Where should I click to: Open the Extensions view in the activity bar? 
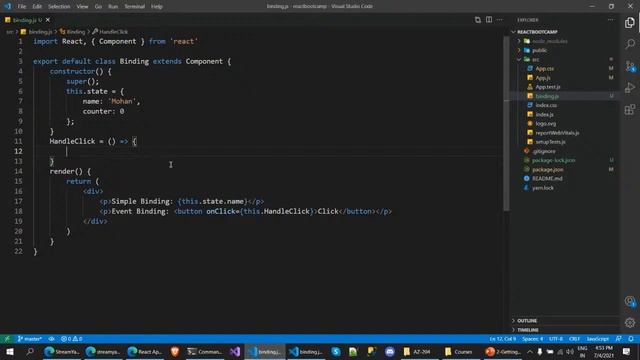630,109
